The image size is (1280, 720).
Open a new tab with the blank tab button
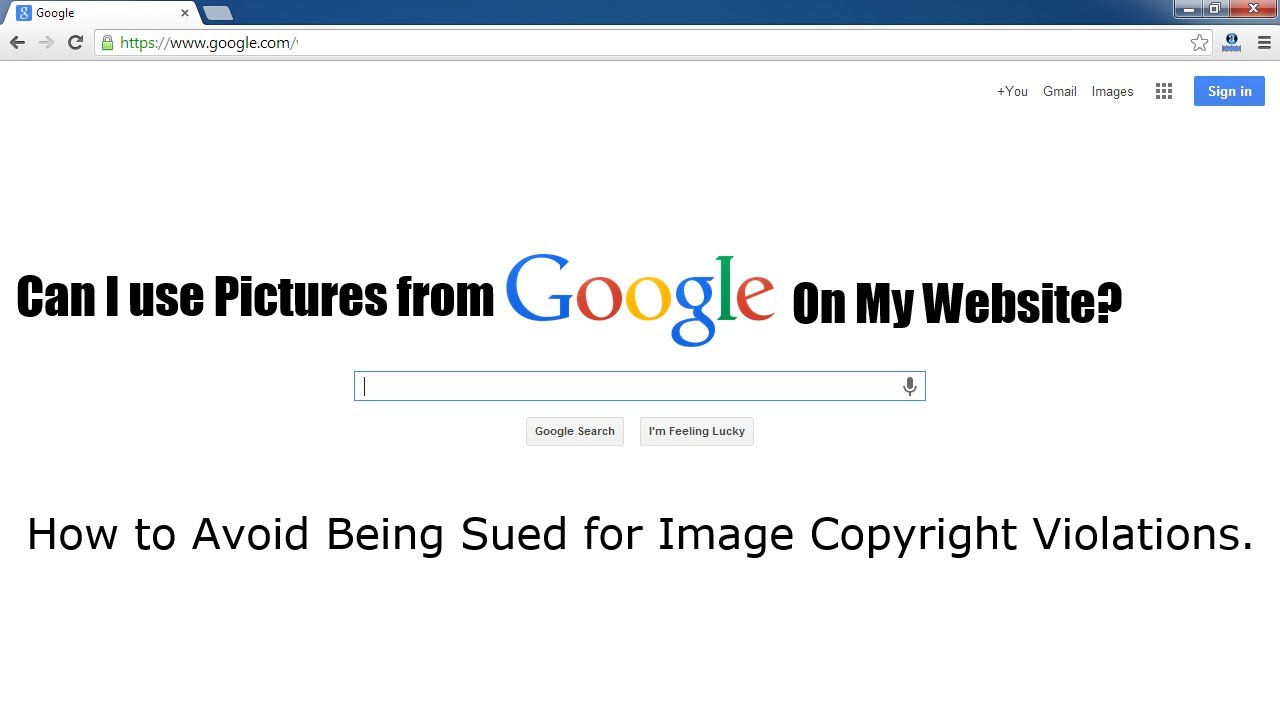(x=218, y=13)
